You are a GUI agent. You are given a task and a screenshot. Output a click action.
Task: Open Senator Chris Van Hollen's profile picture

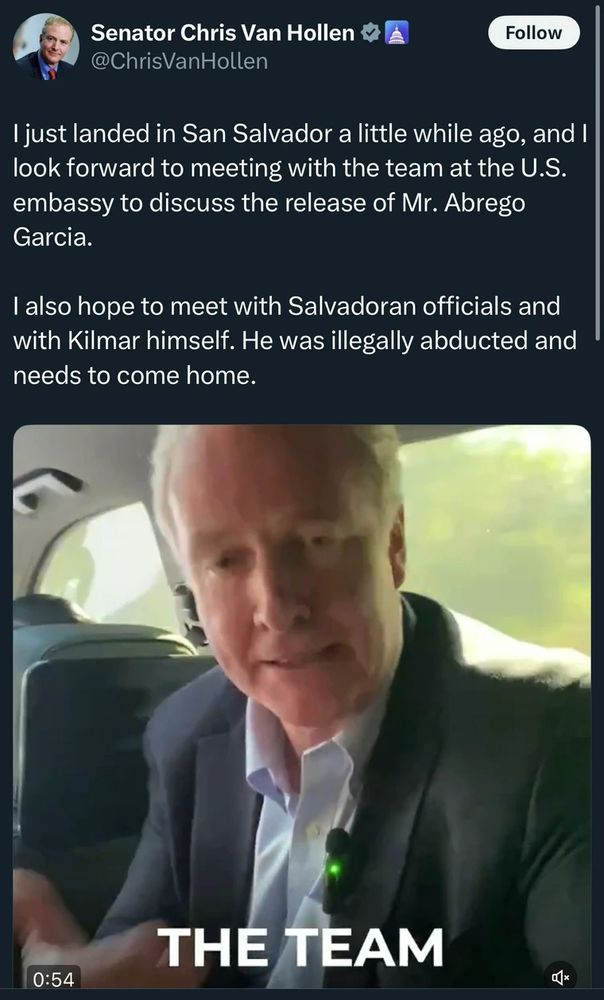click(46, 47)
